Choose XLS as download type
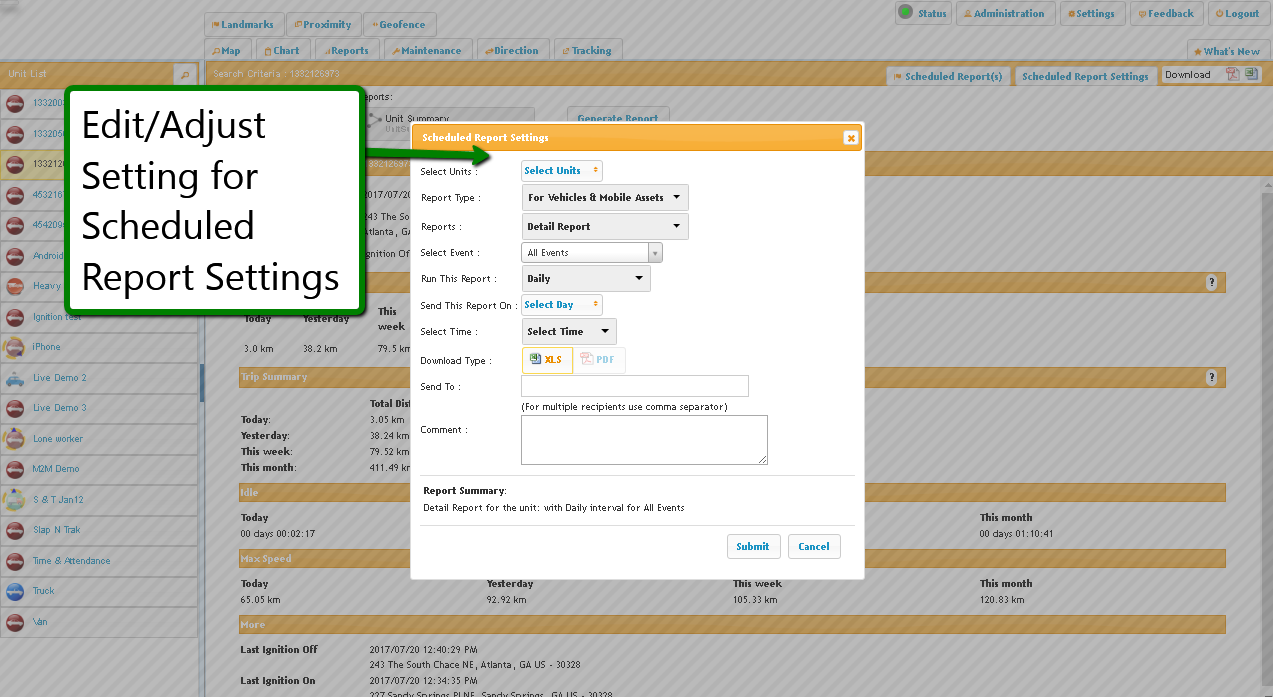Image resolution: width=1273 pixels, height=697 pixels. [547, 360]
